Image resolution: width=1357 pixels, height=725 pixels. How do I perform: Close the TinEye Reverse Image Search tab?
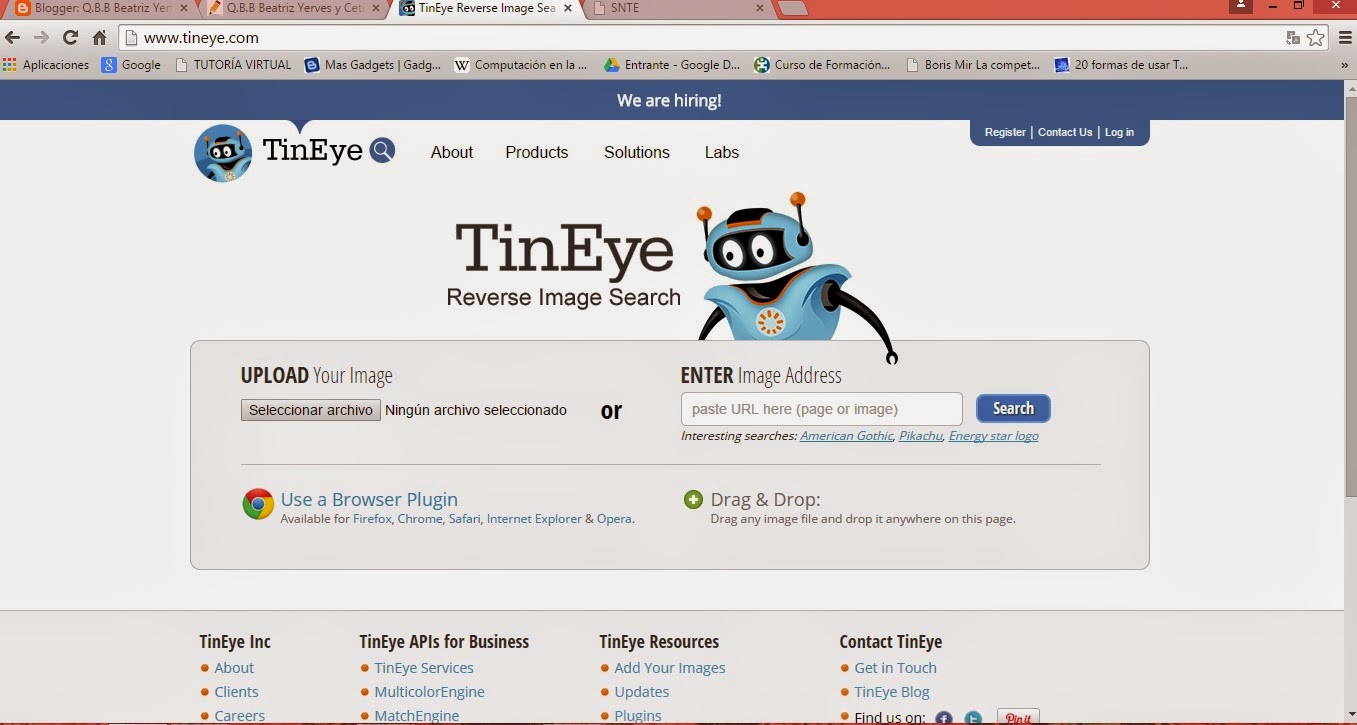pos(567,8)
